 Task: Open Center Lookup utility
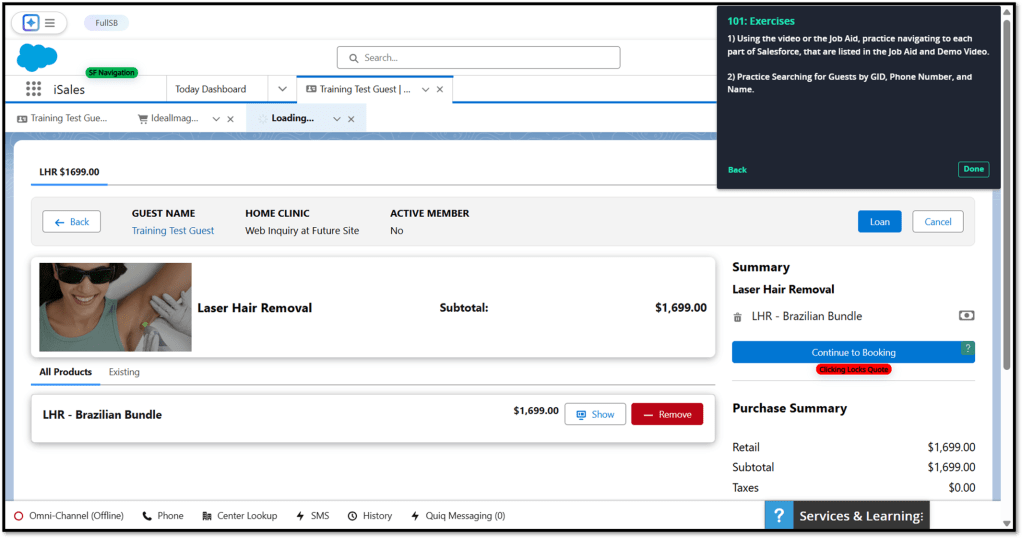pyautogui.click(x=238, y=516)
